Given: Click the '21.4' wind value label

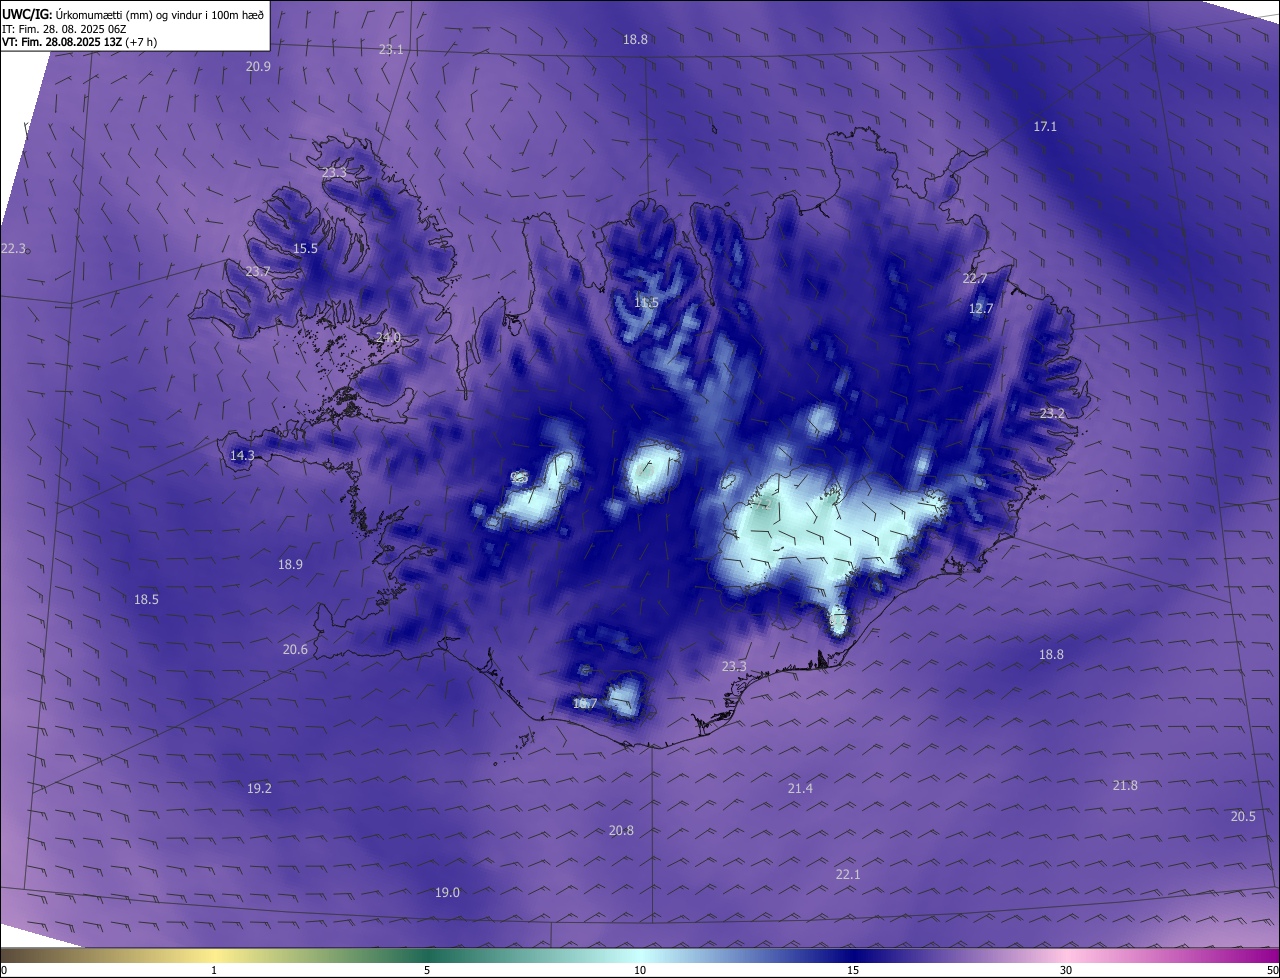Looking at the screenshot, I should point(800,788).
